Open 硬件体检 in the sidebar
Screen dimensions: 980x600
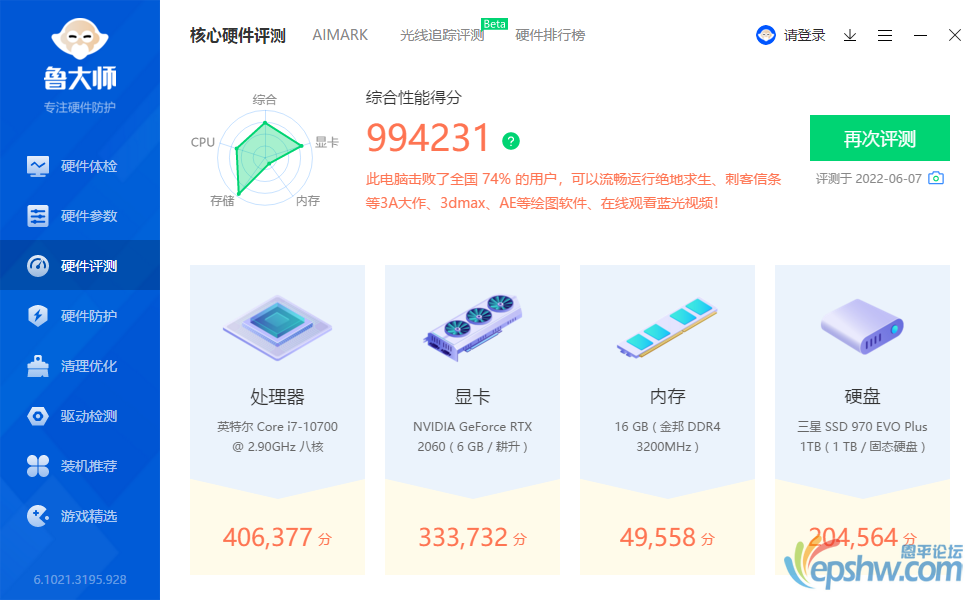pyautogui.click(x=80, y=166)
